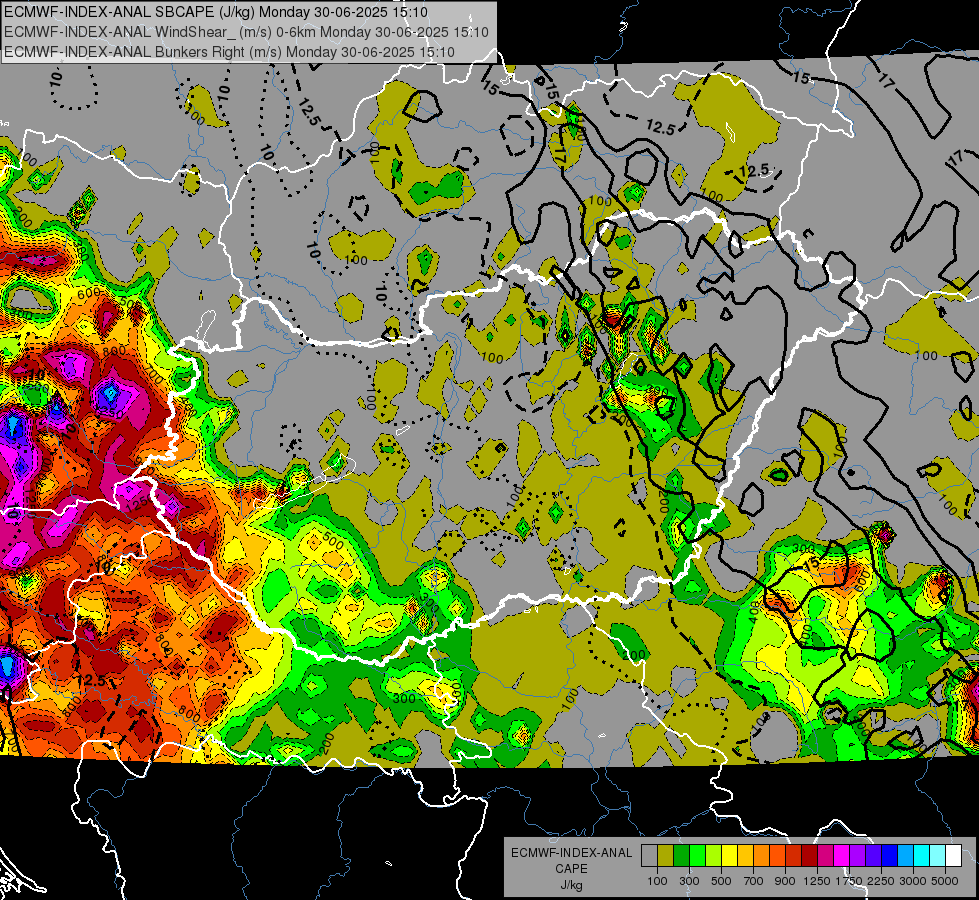Select the pure yellow legend swatch
The width and height of the screenshot is (979, 900).
pyautogui.click(x=729, y=856)
